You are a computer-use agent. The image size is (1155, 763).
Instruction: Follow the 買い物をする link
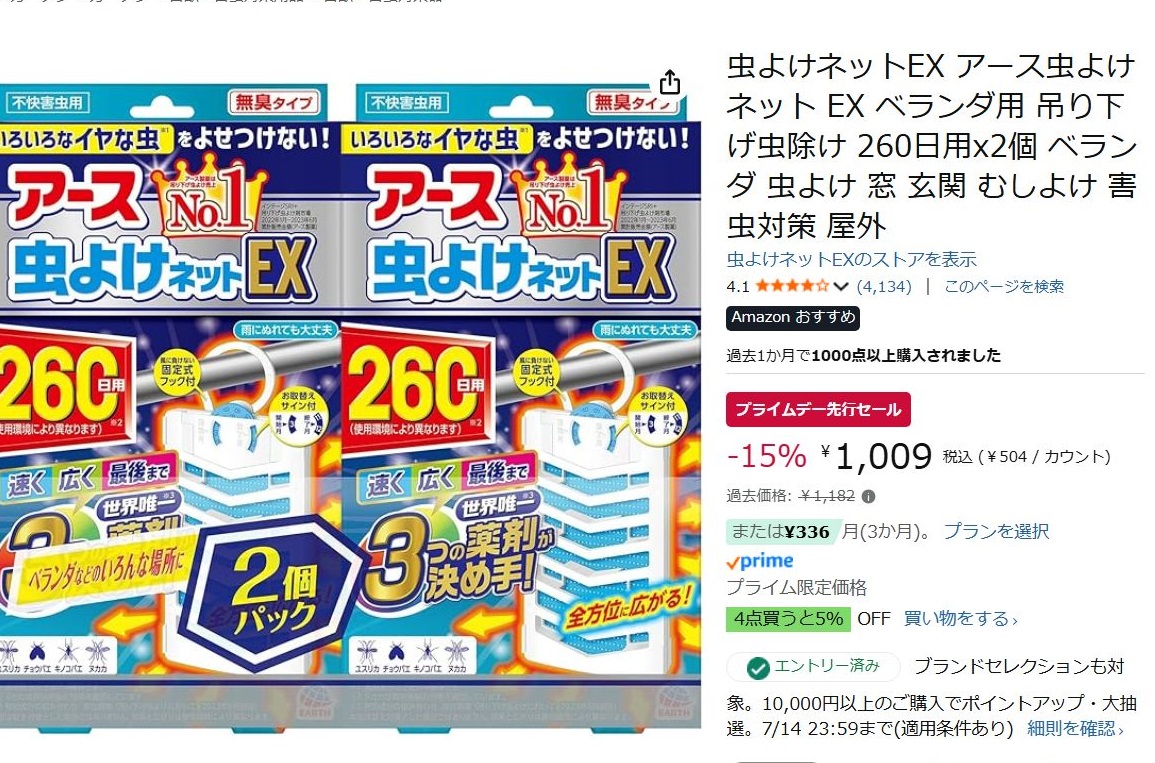(x=961, y=619)
